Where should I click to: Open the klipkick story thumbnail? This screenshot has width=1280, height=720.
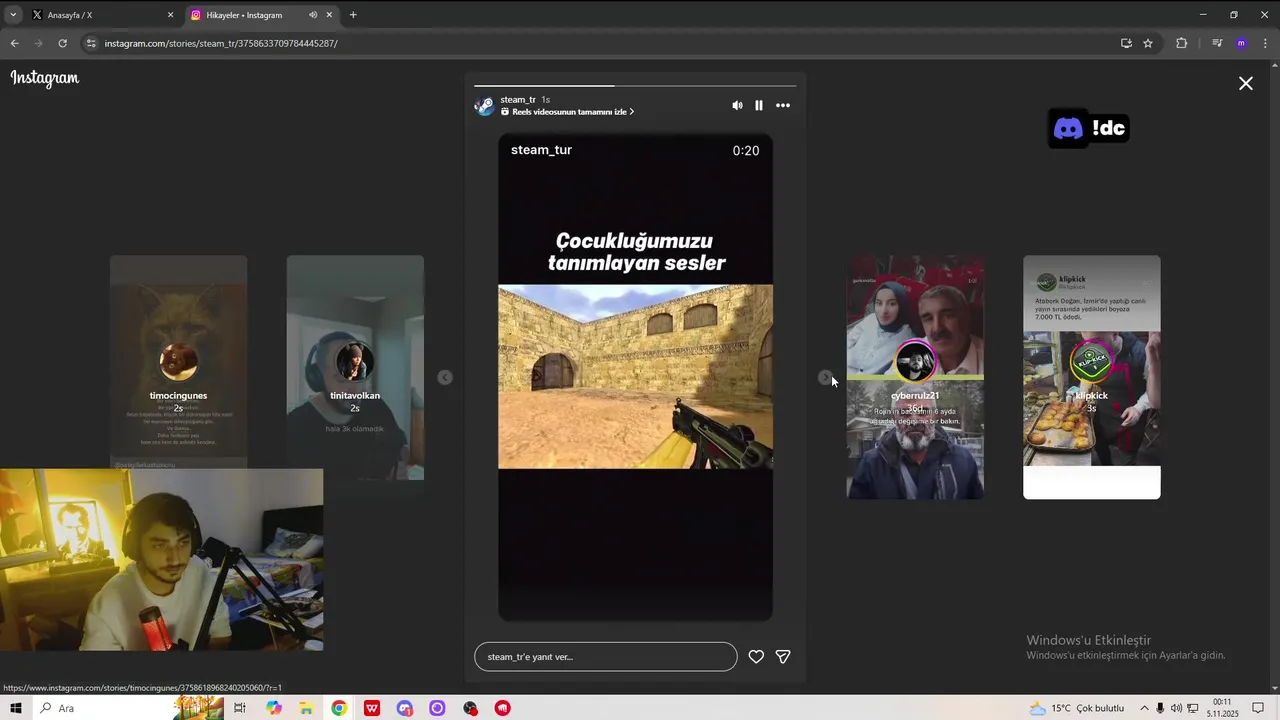tap(1092, 377)
